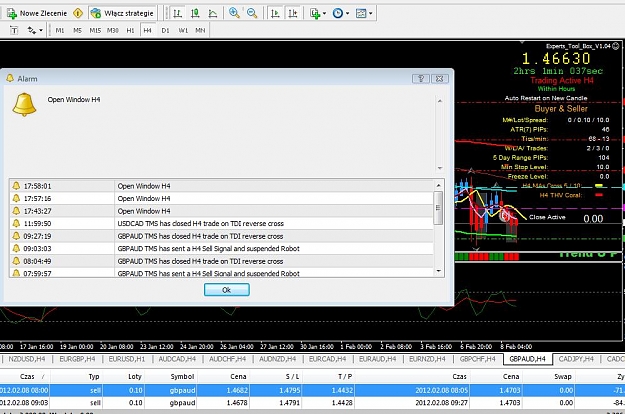The height and width of the screenshot is (414, 625).
Task: Click the alert list vertical scrollbar
Action: click(438, 228)
